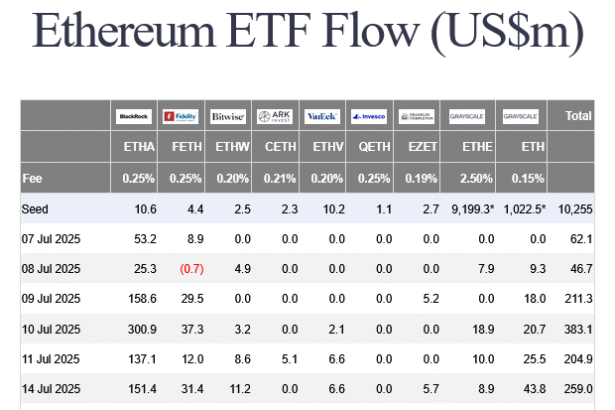The height and width of the screenshot is (410, 615).
Task: Select the VanEck logo
Action: point(322,116)
